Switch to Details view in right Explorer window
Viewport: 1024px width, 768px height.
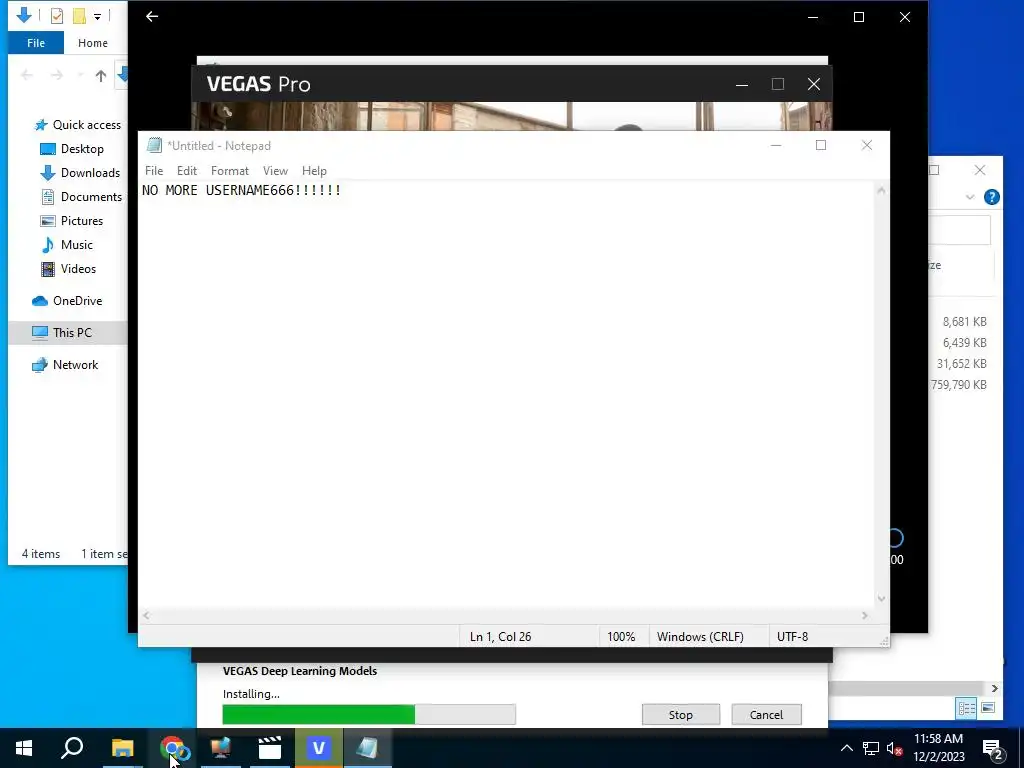[x=967, y=707]
